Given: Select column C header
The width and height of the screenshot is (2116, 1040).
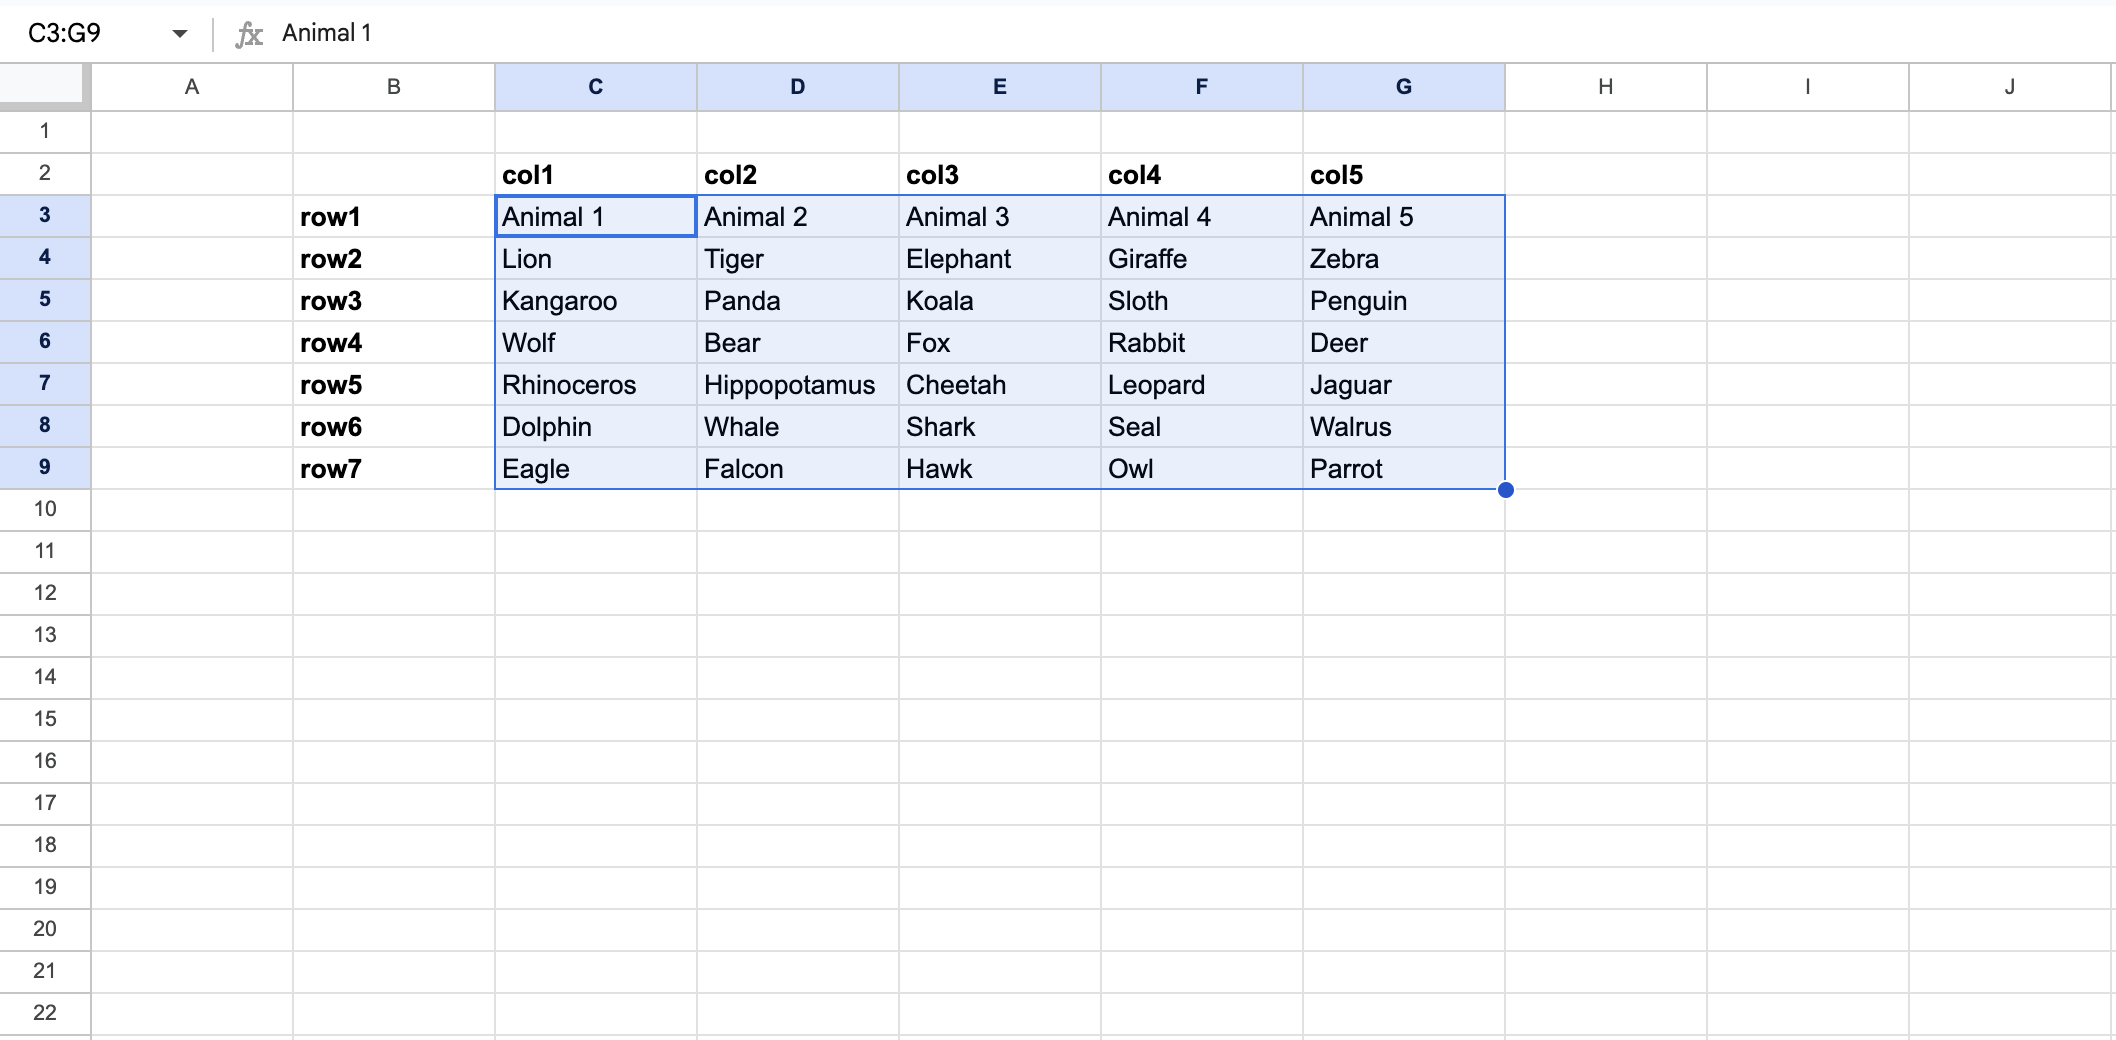Looking at the screenshot, I should click(595, 86).
